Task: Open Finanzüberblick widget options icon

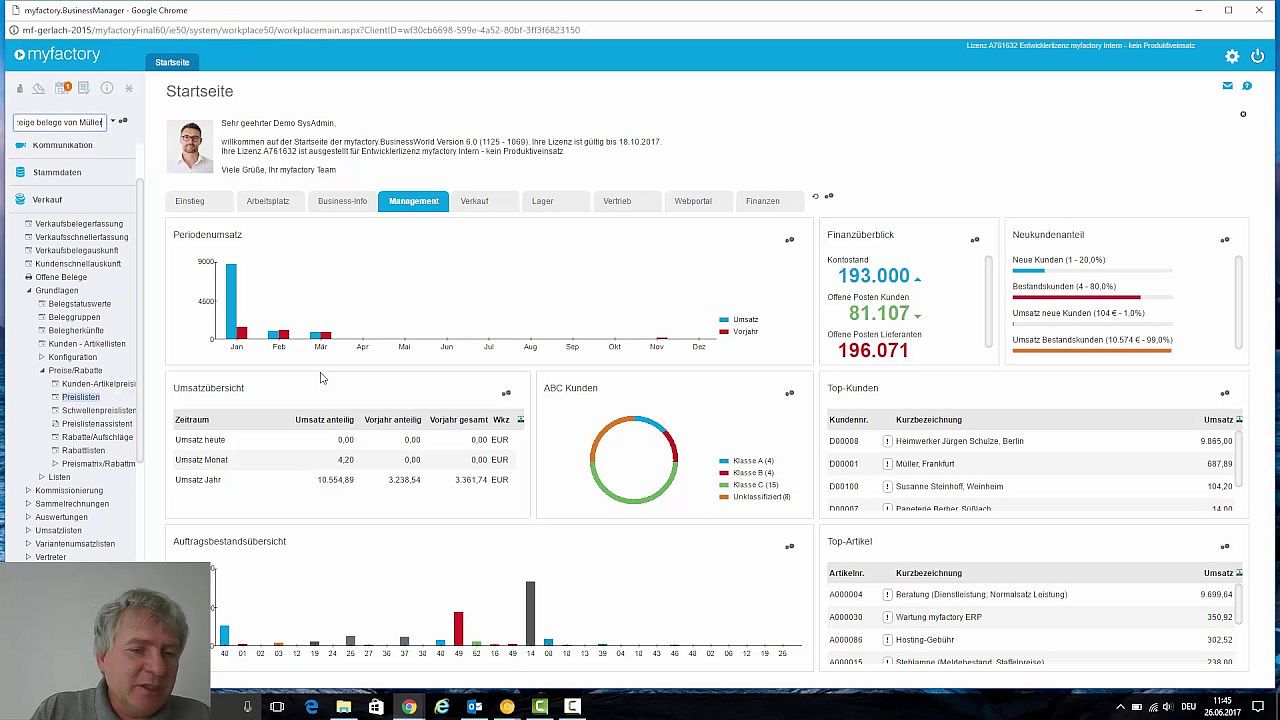Action: coord(974,240)
